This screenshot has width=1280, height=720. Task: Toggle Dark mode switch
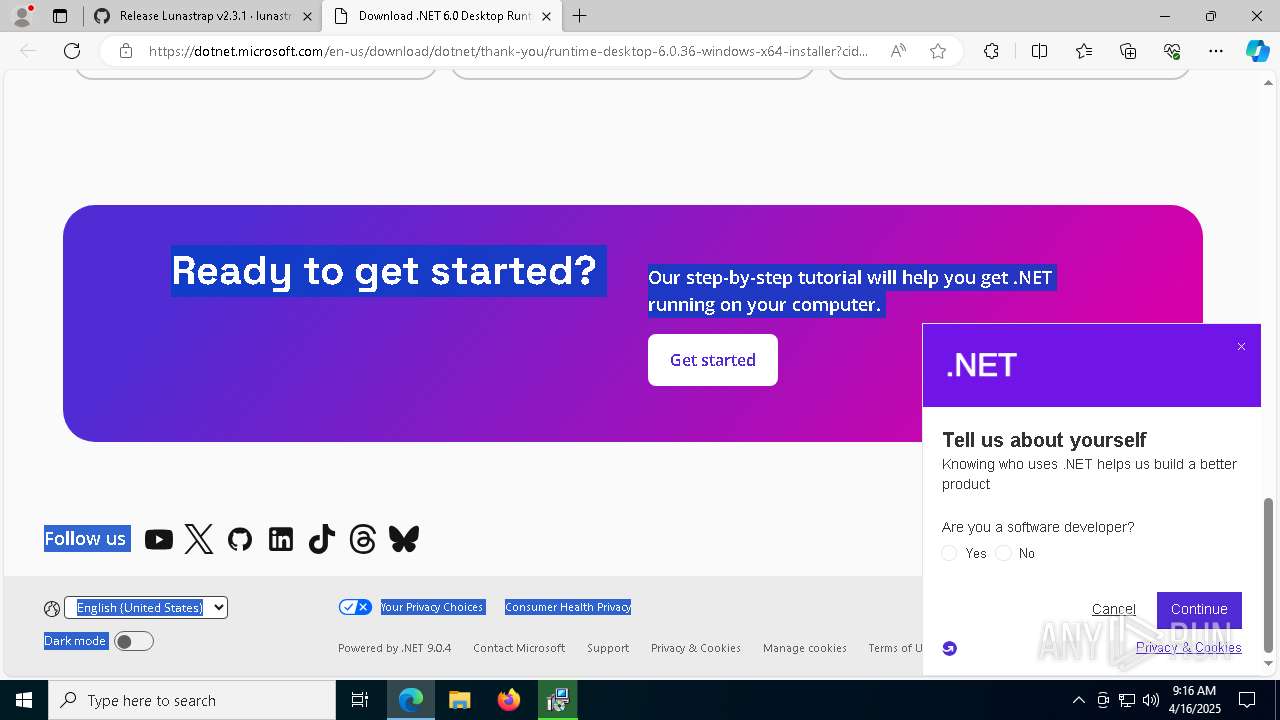click(134, 641)
